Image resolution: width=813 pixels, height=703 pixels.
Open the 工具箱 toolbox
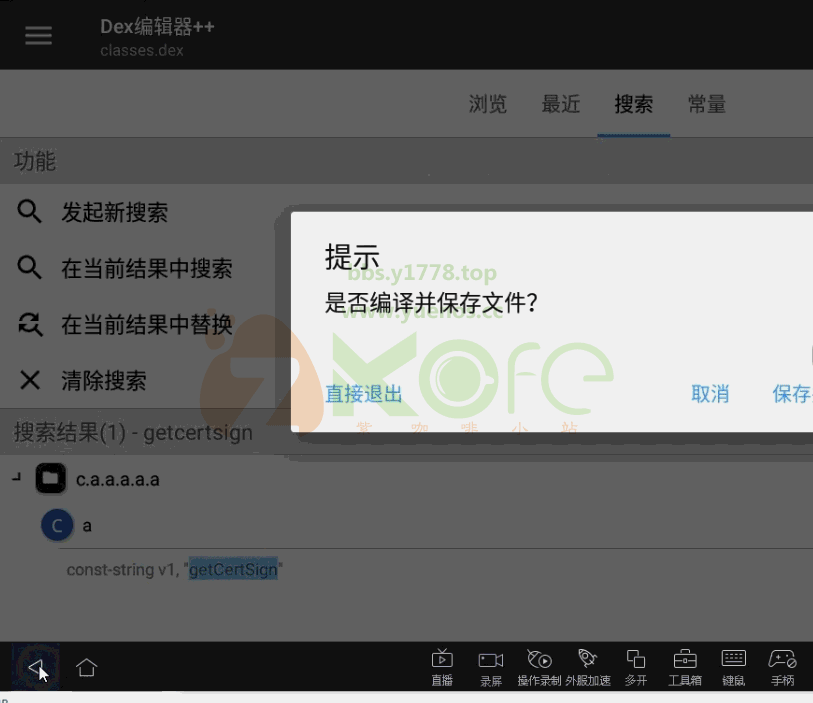(x=685, y=665)
